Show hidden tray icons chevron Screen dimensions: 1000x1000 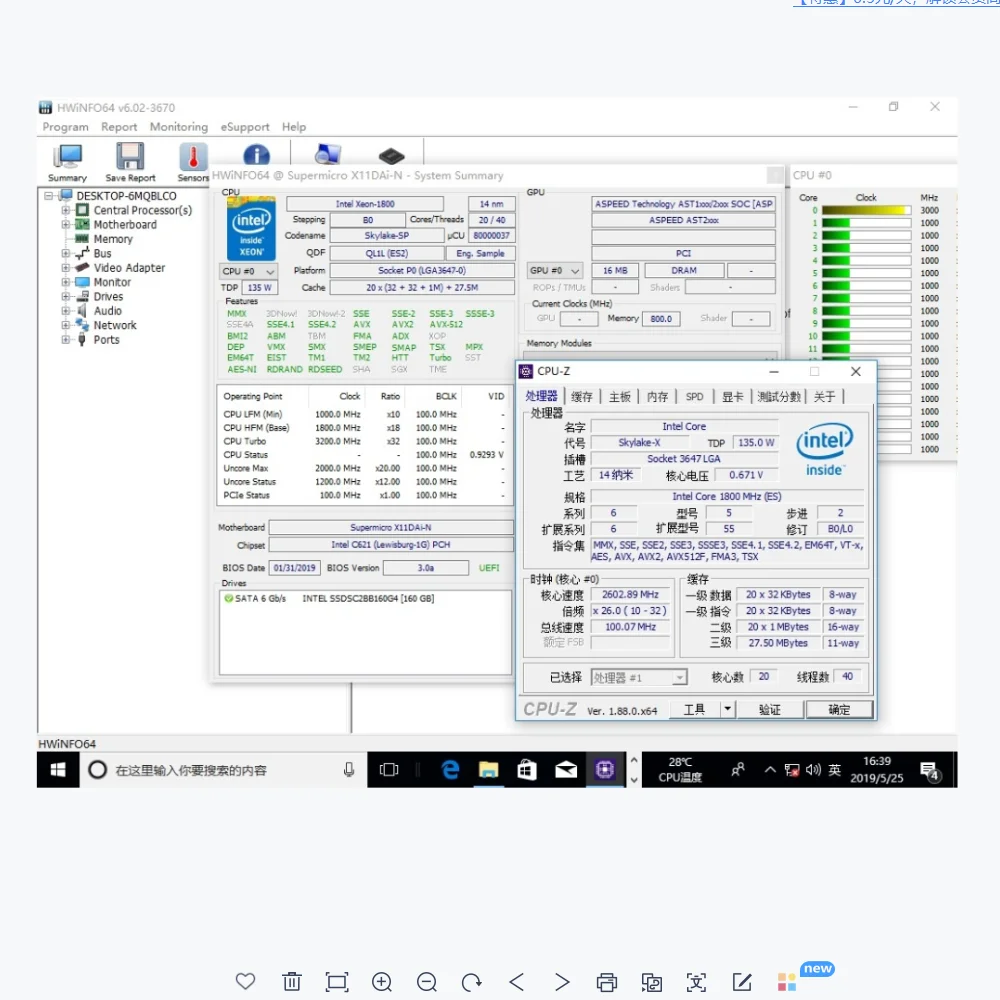[x=770, y=770]
